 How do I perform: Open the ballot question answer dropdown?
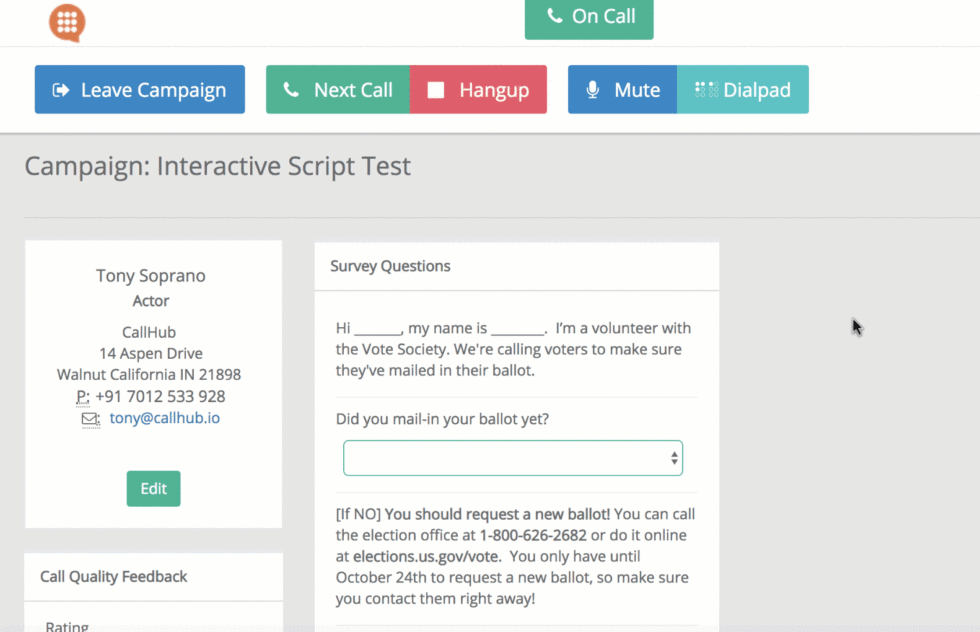[x=513, y=457]
